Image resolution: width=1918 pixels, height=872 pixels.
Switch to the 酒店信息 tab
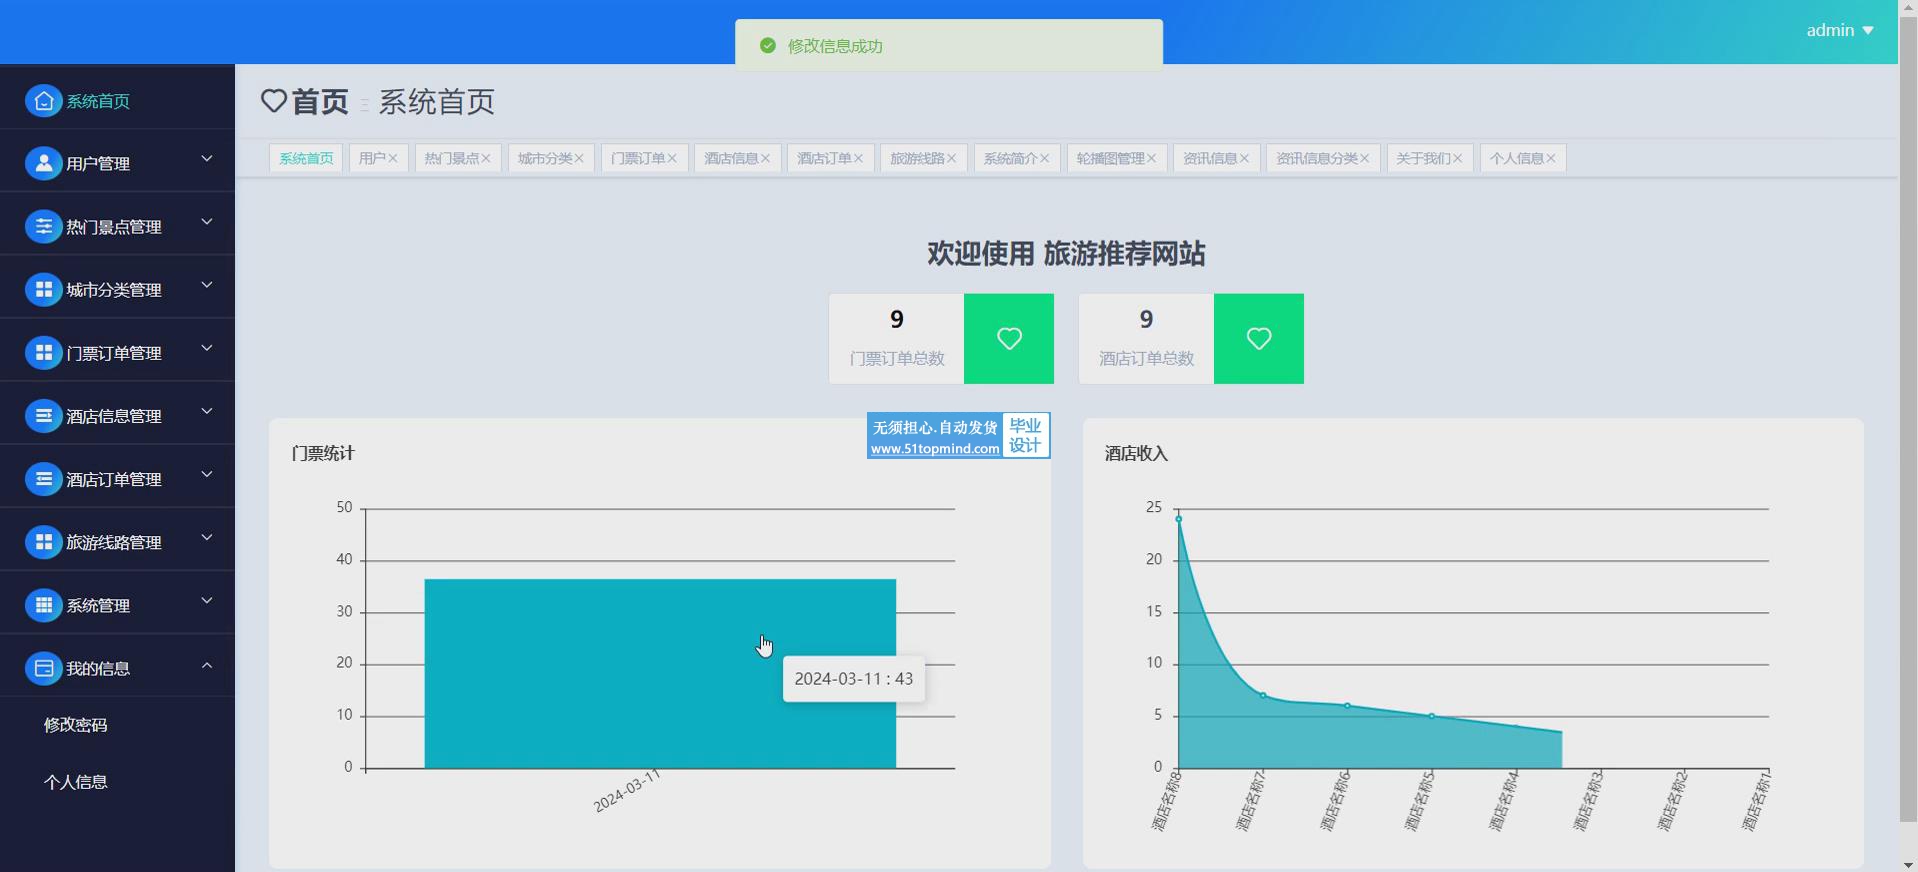tap(731, 158)
